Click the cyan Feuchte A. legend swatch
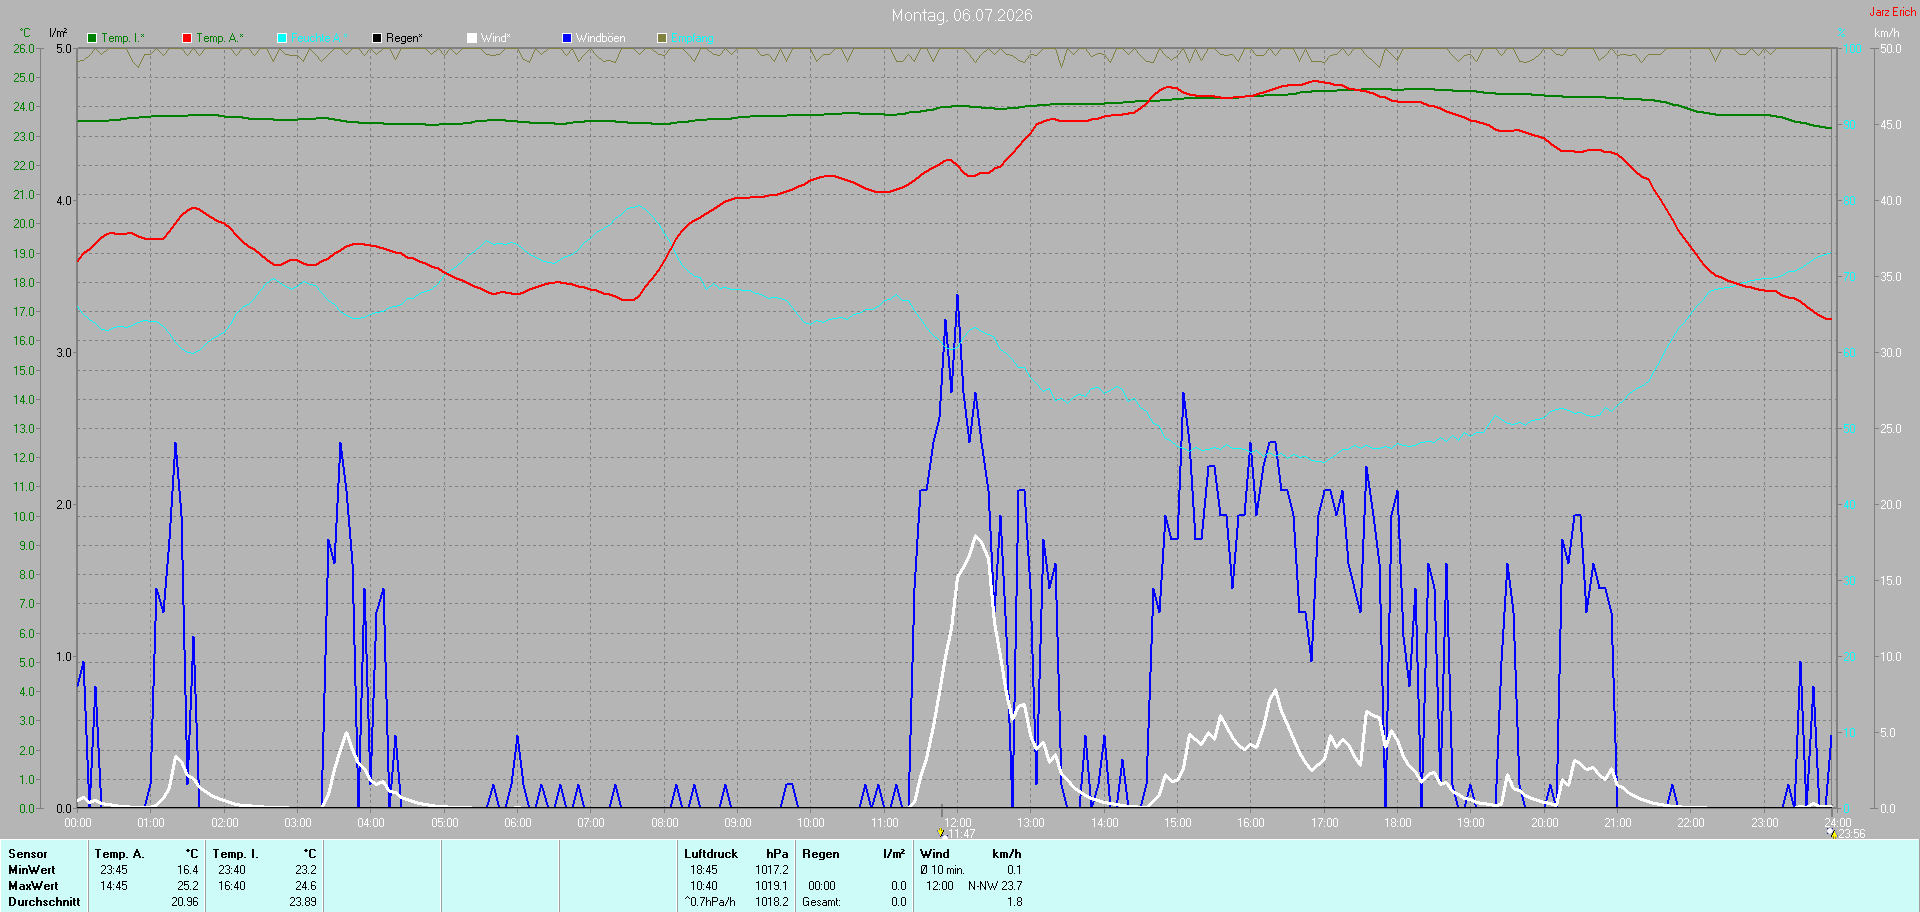The height and width of the screenshot is (912, 1920). click(x=282, y=38)
